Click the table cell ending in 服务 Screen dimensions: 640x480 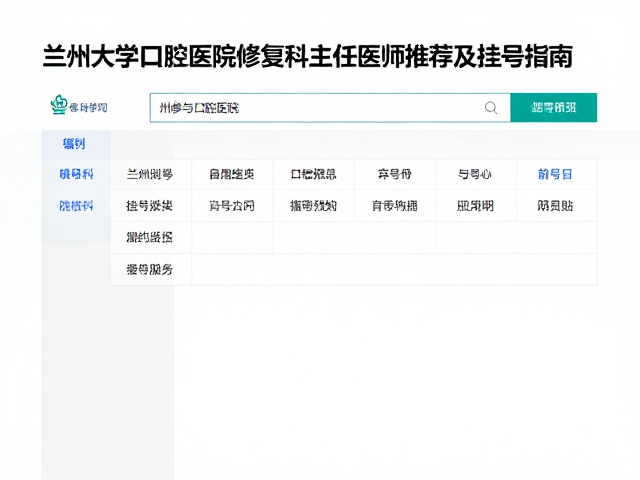150,269
